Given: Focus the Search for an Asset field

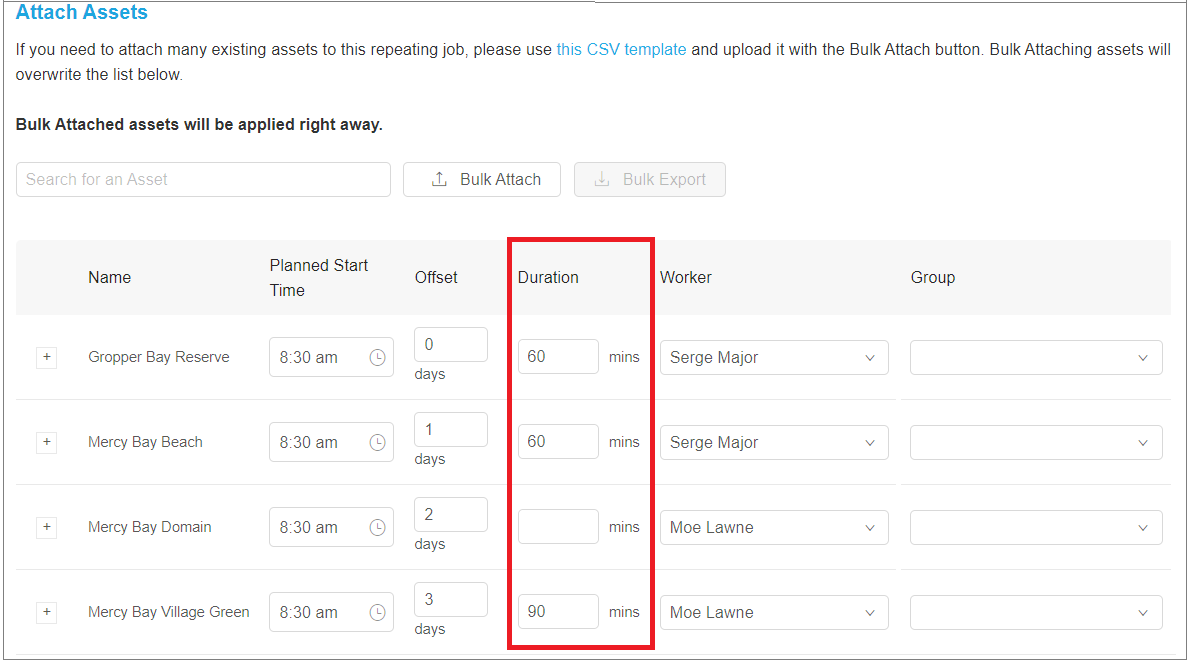Looking at the screenshot, I should (x=203, y=180).
